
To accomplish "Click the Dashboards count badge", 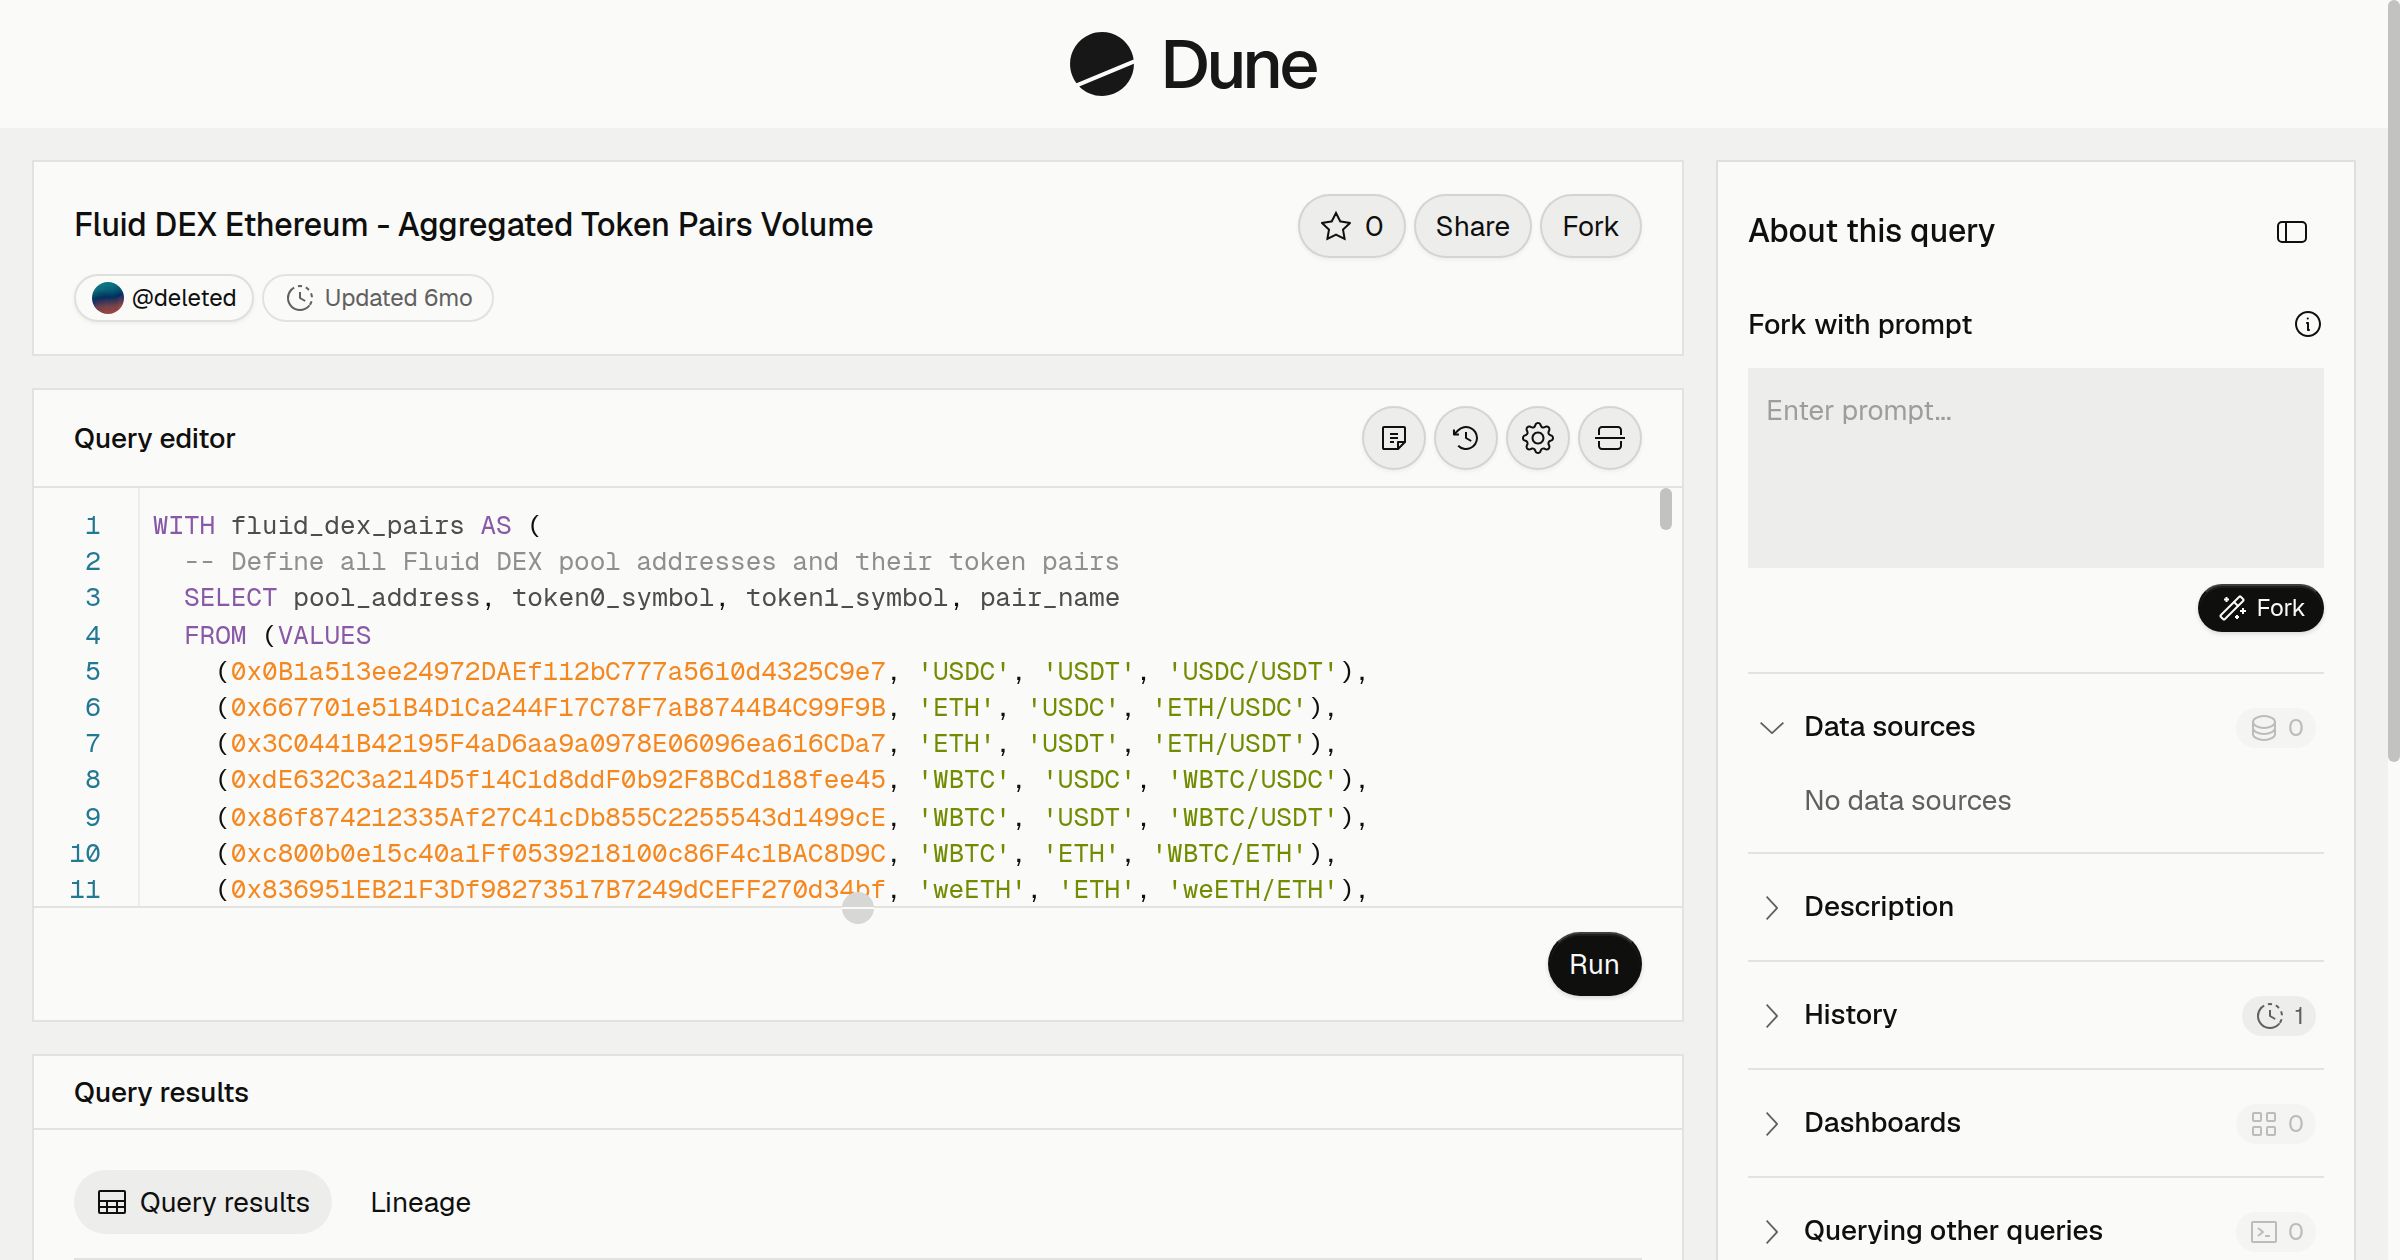I will 2276,1124.
